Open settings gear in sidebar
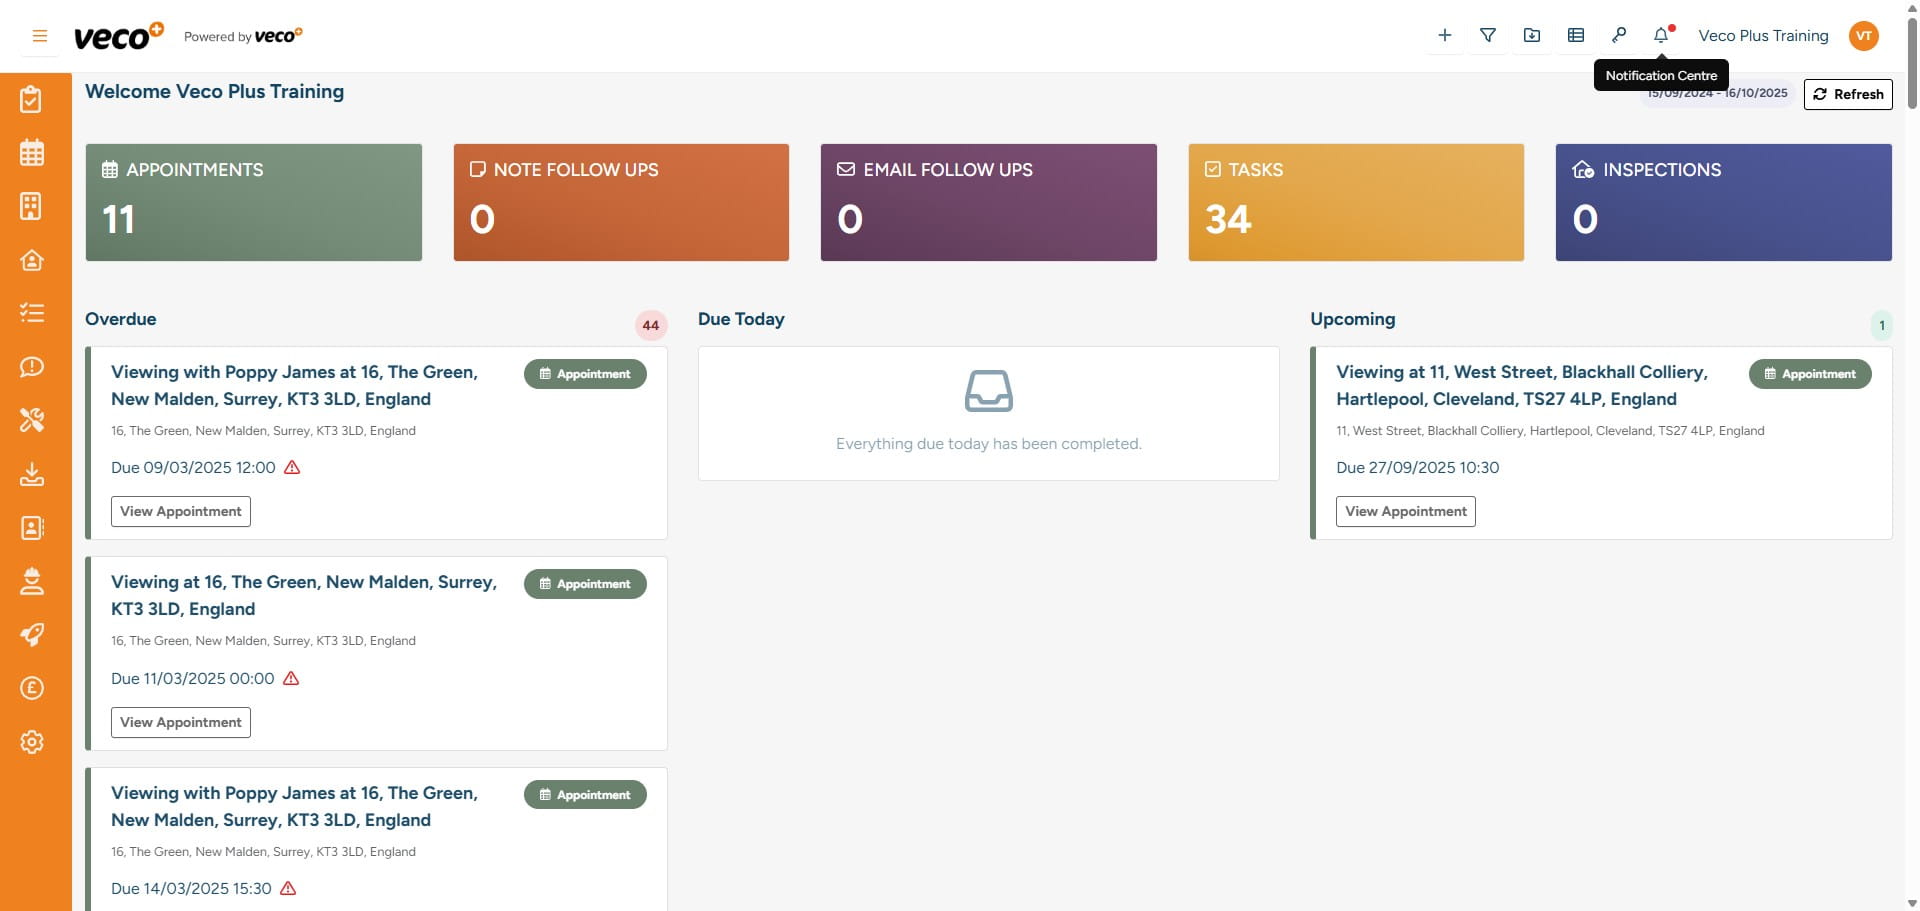Viewport: 1920px width, 911px height. 32,742
